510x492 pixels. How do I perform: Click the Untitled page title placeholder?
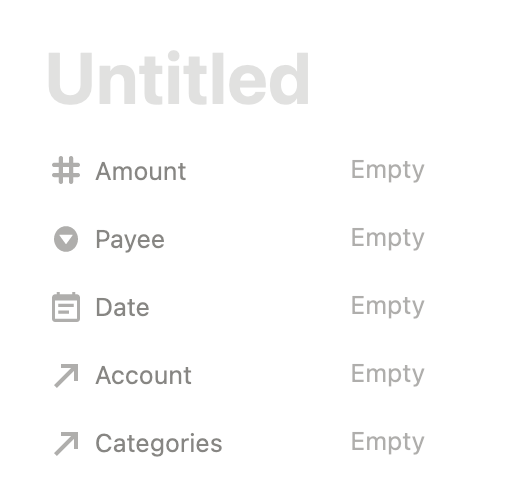(178, 78)
